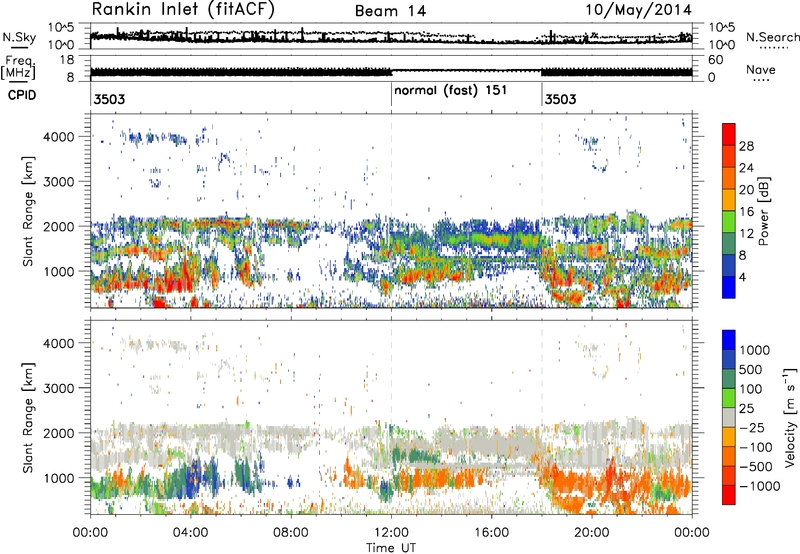Select the "Beam 14" heading
This screenshot has height=554, width=800.
390,11
